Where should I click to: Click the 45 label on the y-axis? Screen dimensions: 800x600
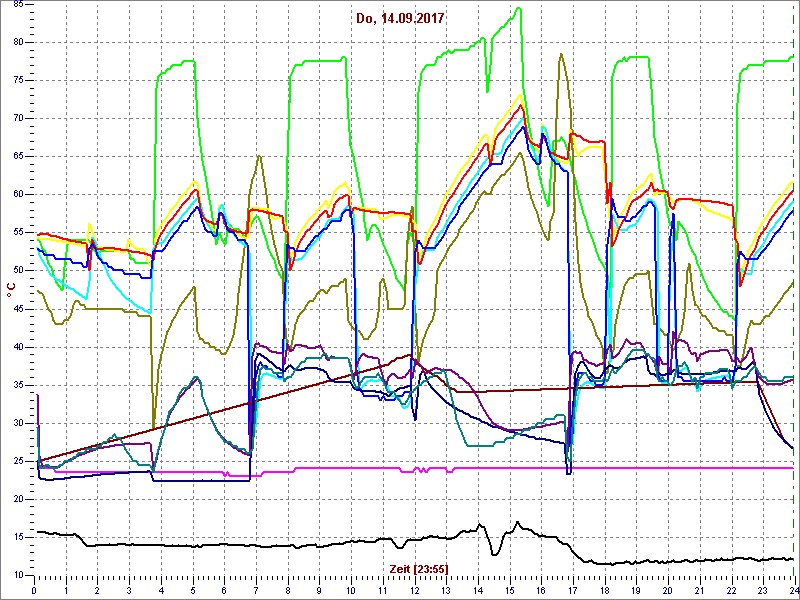20,309
